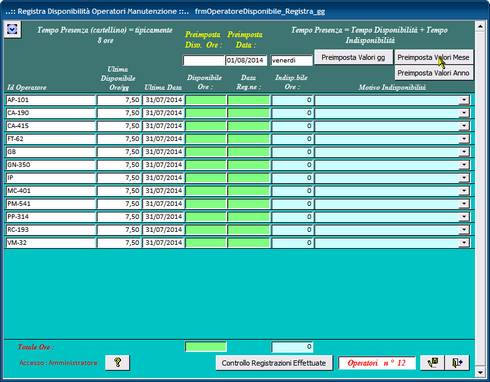This screenshot has width=490, height=382.
Task: Expand Motivo Indisponibilità dropdown for GN-350
Action: 464,165
